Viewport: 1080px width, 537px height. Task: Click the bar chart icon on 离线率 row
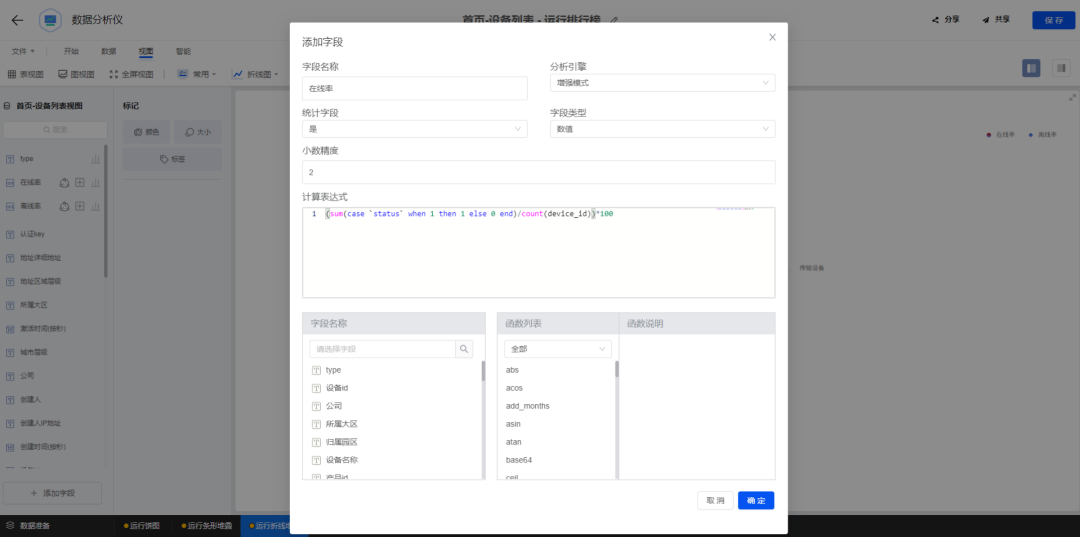pos(96,206)
